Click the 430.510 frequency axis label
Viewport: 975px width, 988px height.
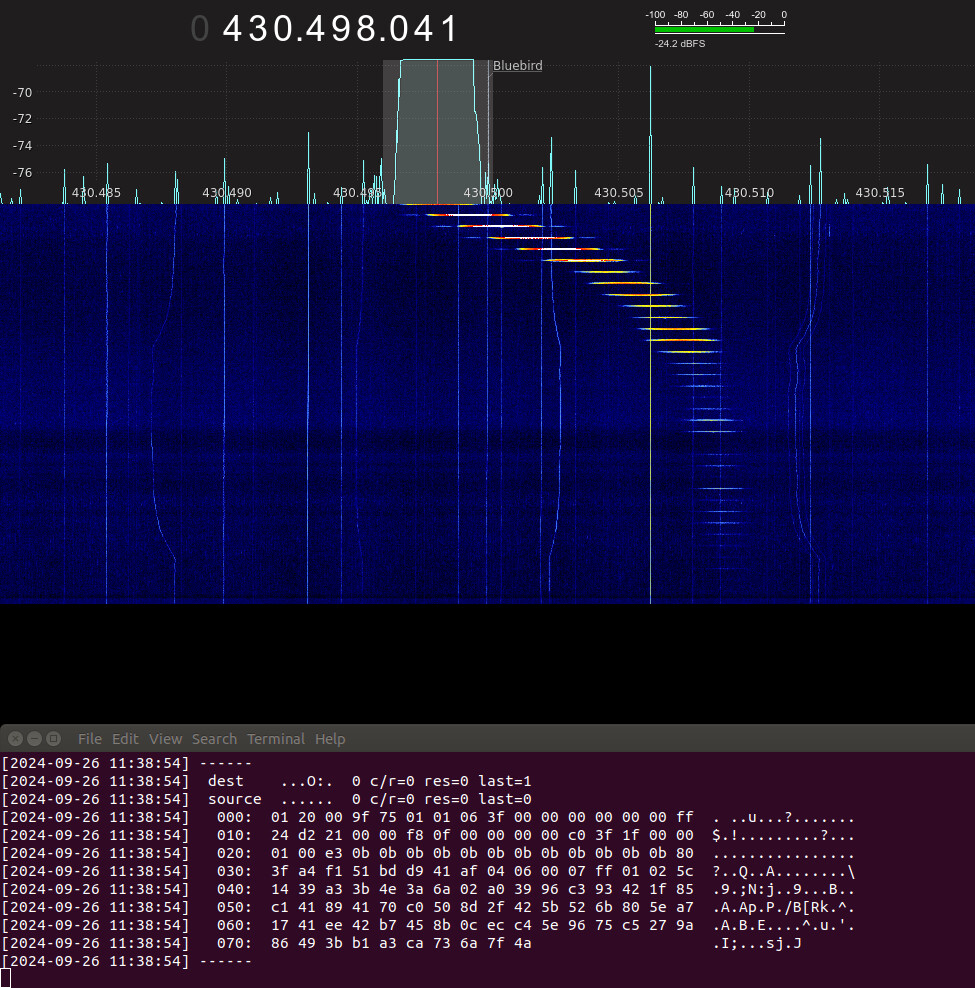point(749,193)
